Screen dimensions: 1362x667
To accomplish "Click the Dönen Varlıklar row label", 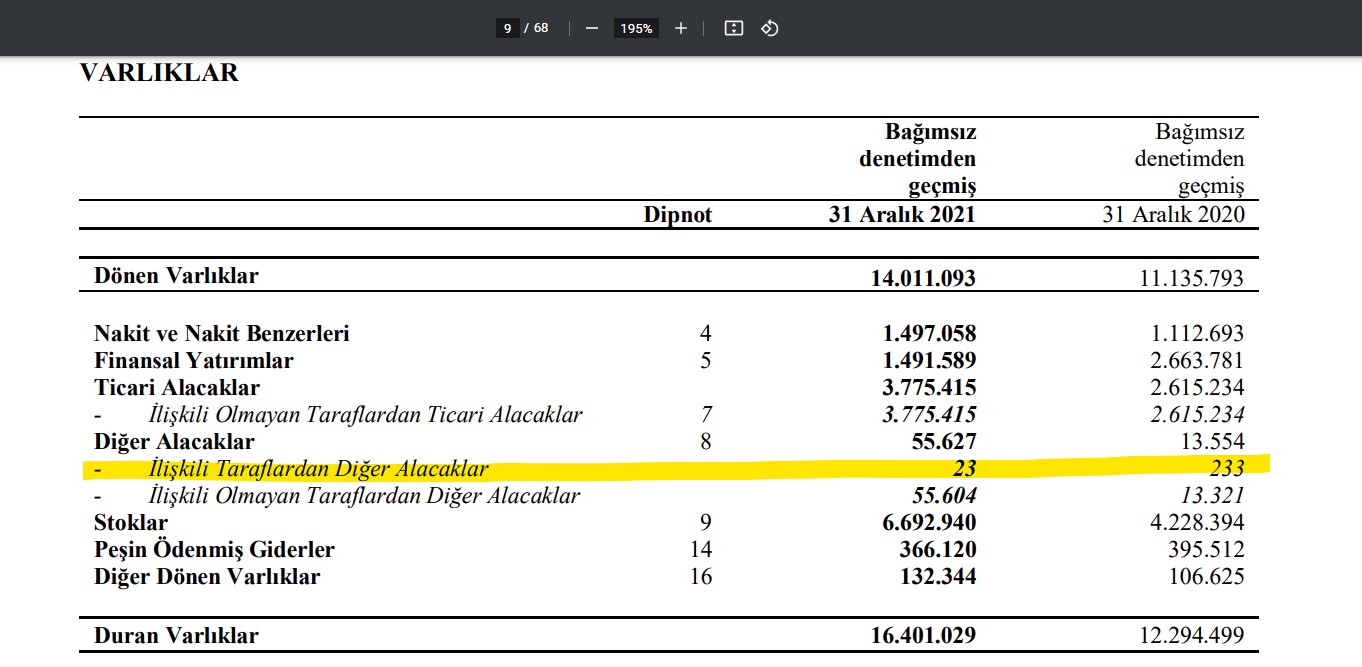I will [176, 276].
